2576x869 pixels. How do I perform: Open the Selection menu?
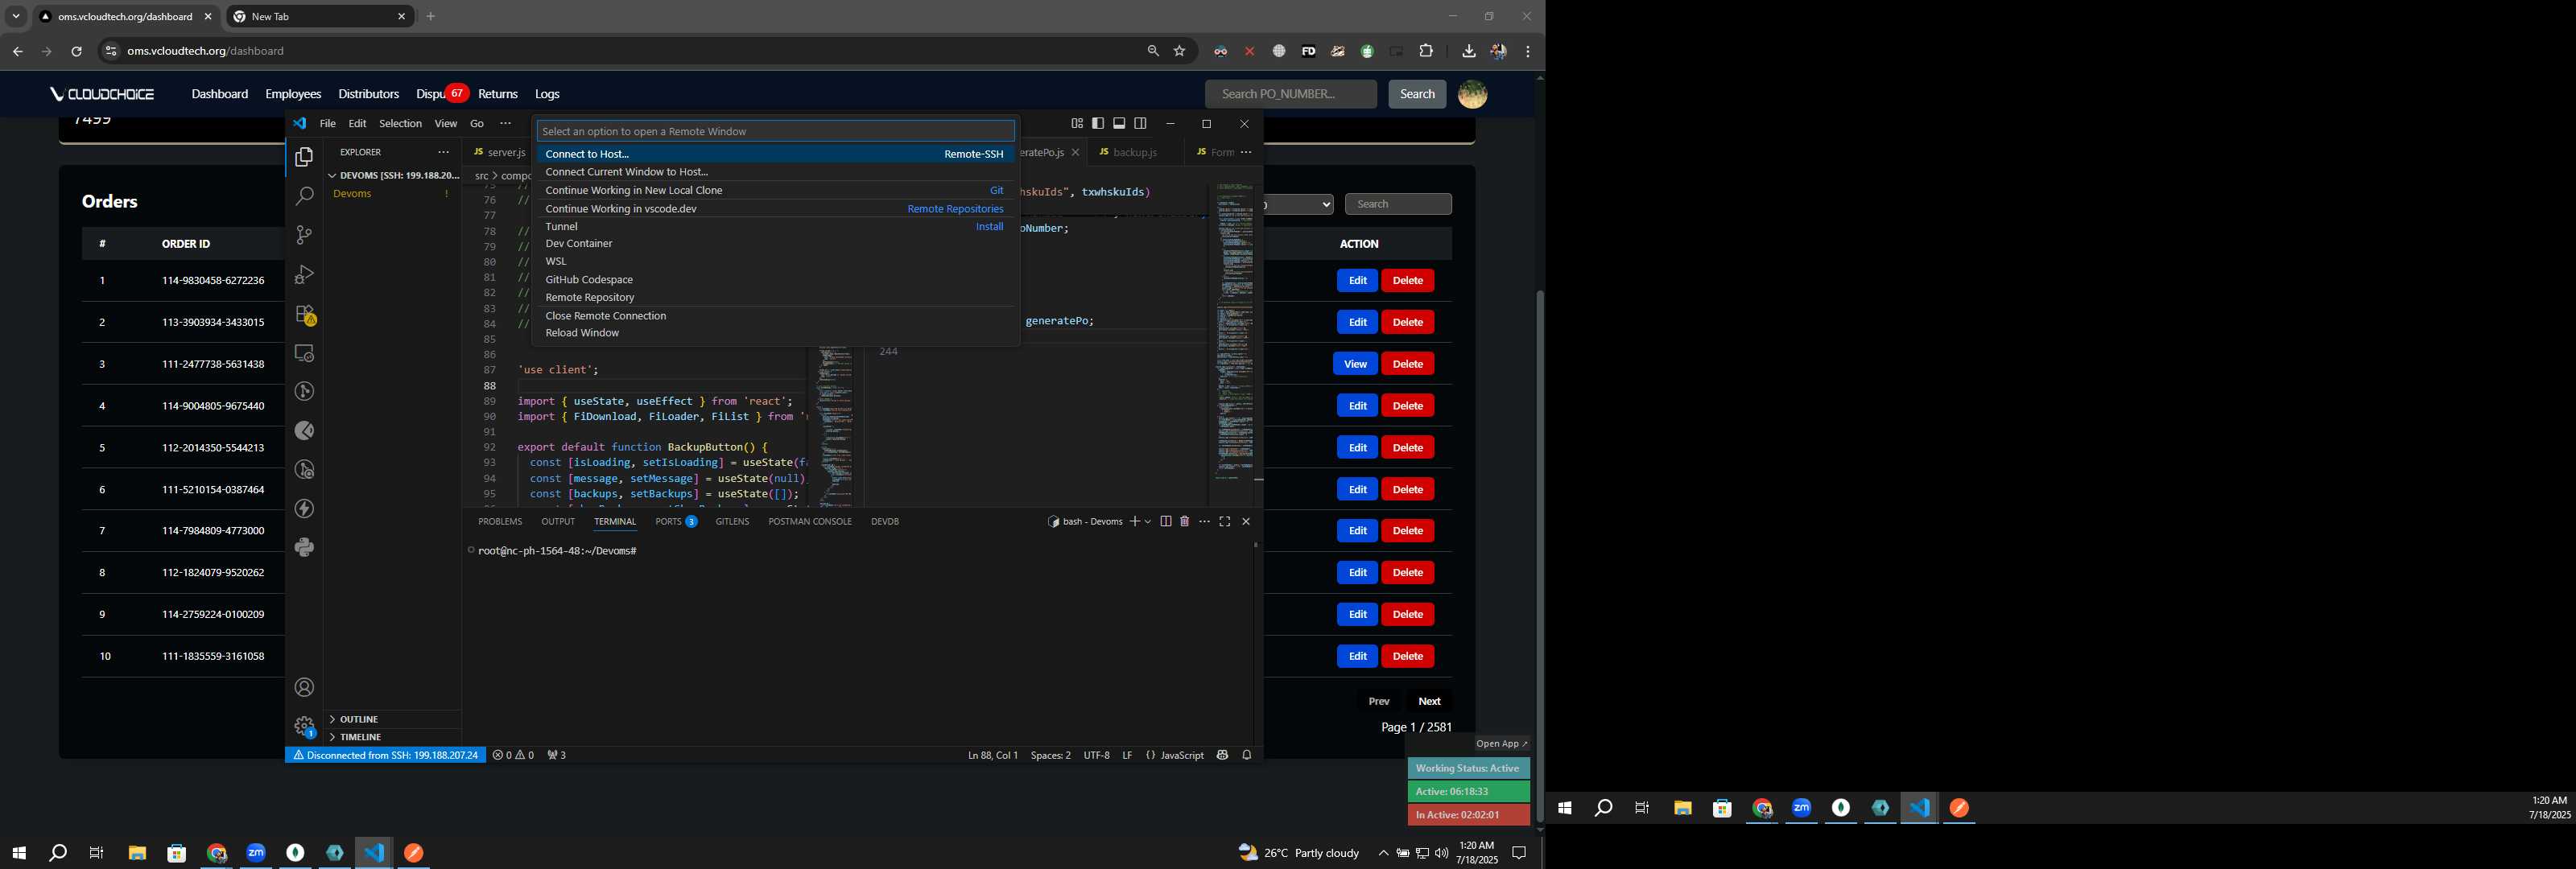(400, 123)
